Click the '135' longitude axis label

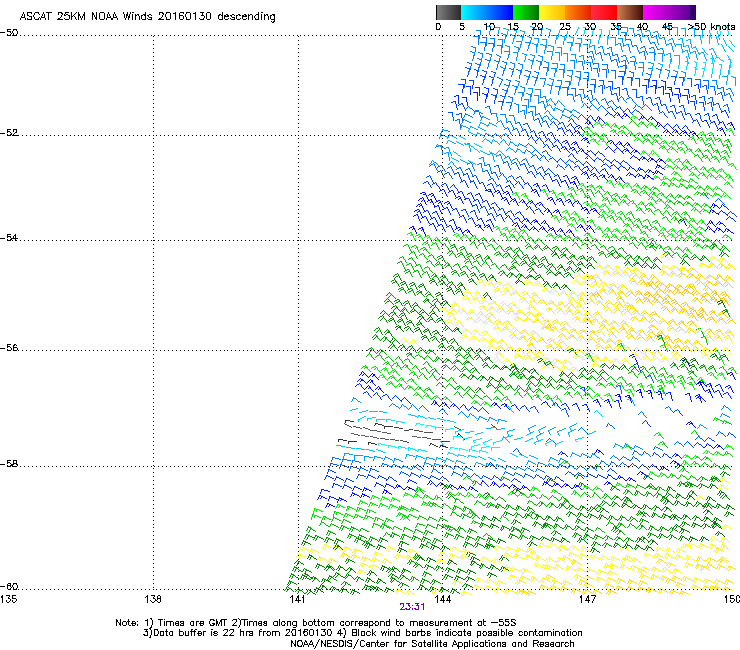[x=8, y=599]
